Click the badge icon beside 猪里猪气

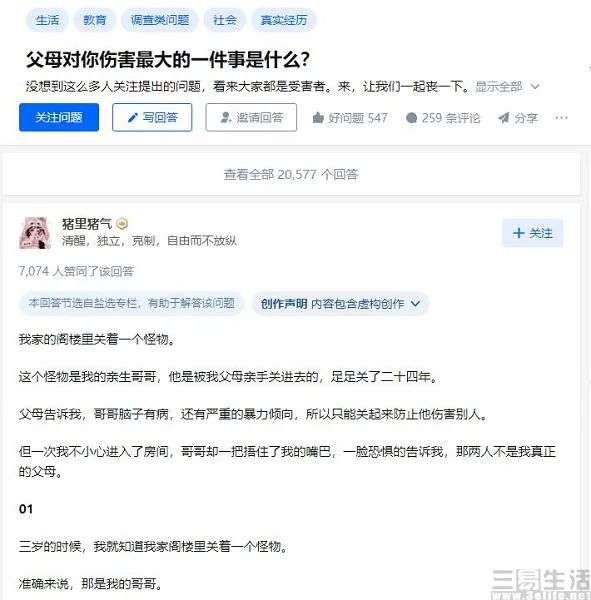(x=122, y=223)
